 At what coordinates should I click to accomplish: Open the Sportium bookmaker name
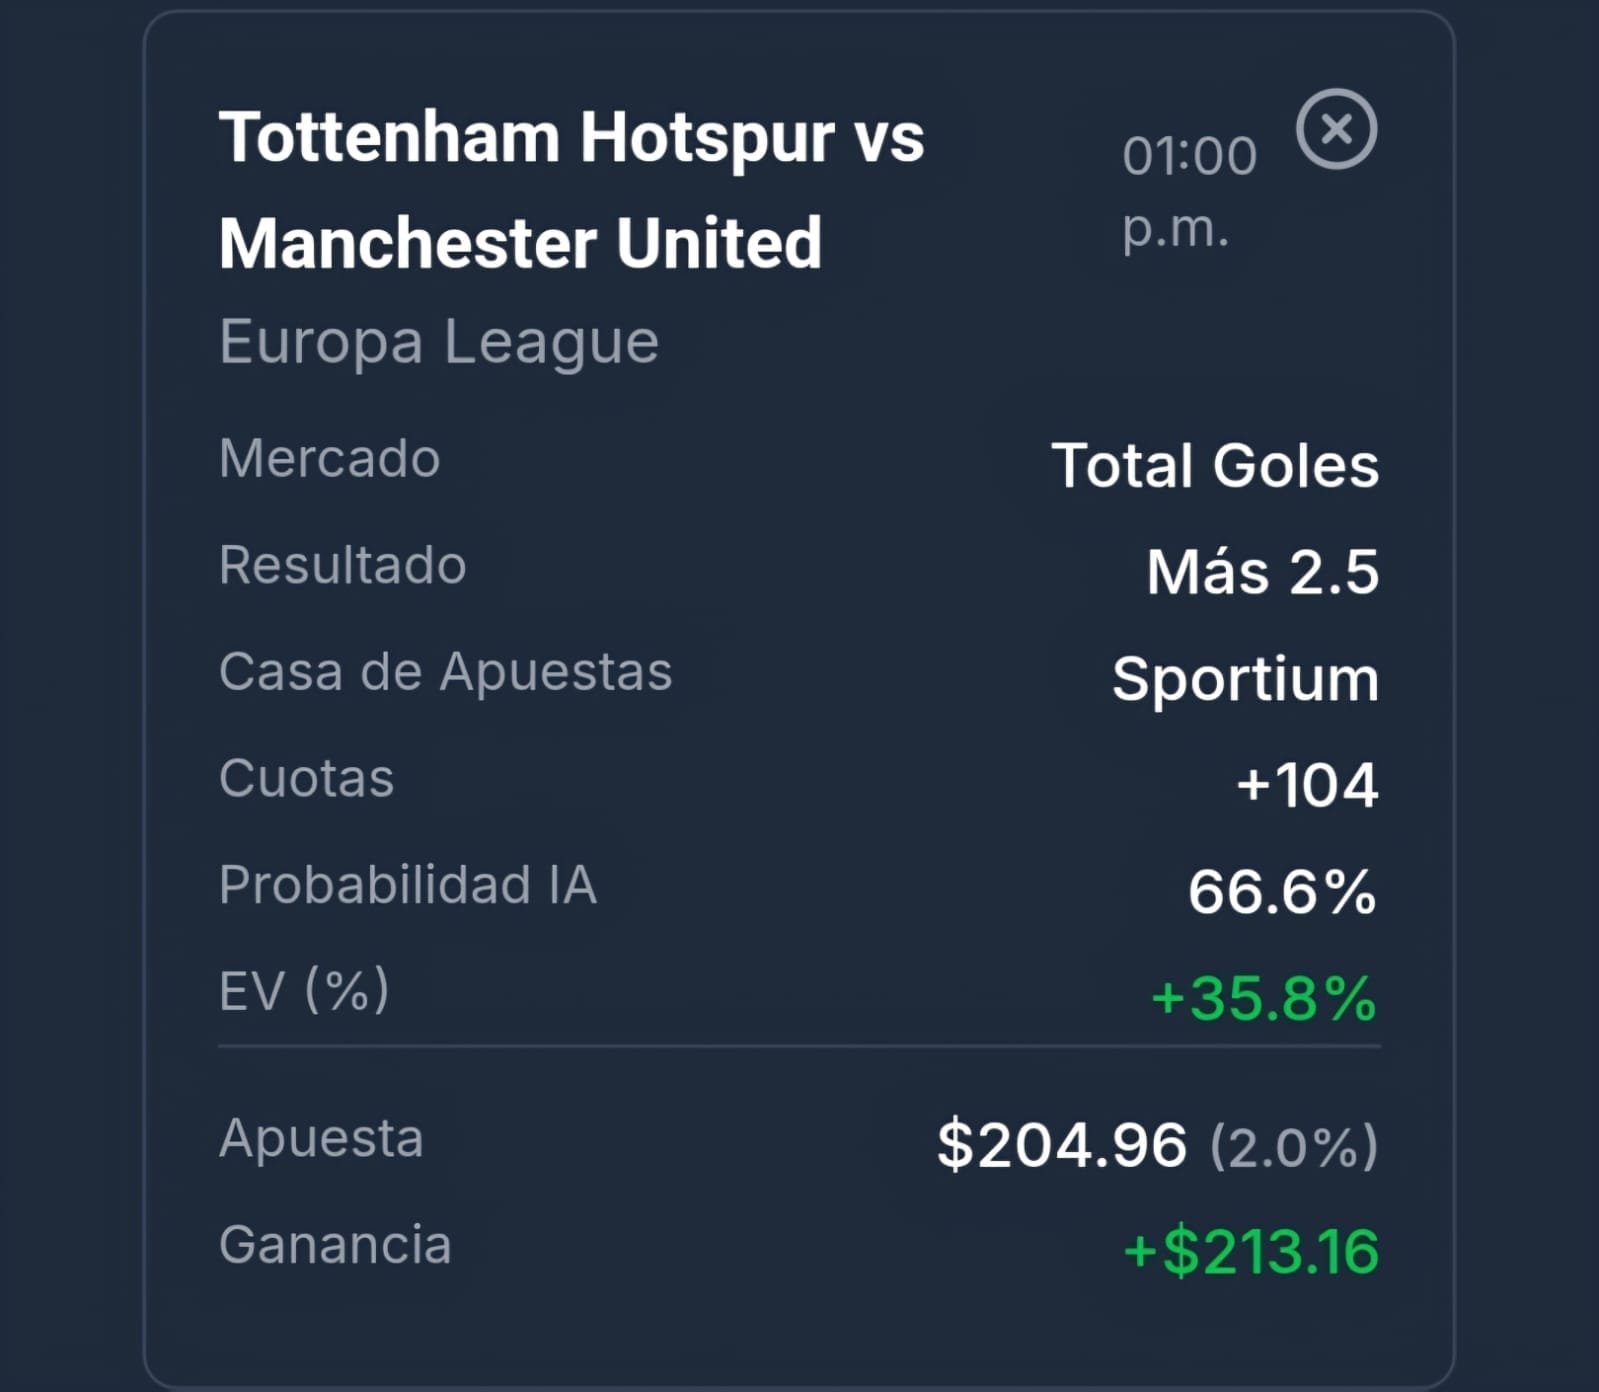1246,681
